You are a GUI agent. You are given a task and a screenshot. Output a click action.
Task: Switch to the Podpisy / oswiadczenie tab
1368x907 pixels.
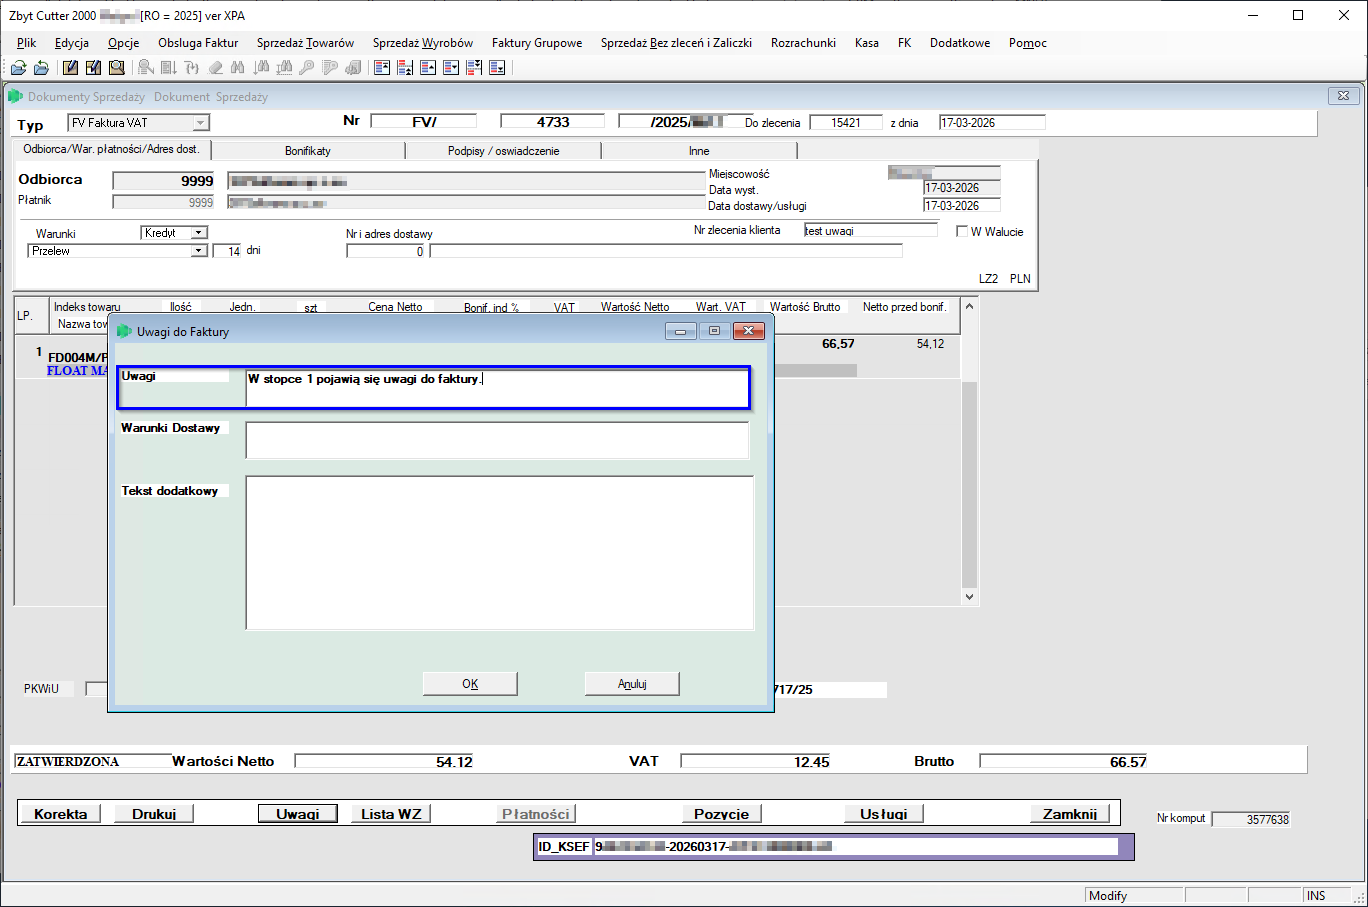503,151
